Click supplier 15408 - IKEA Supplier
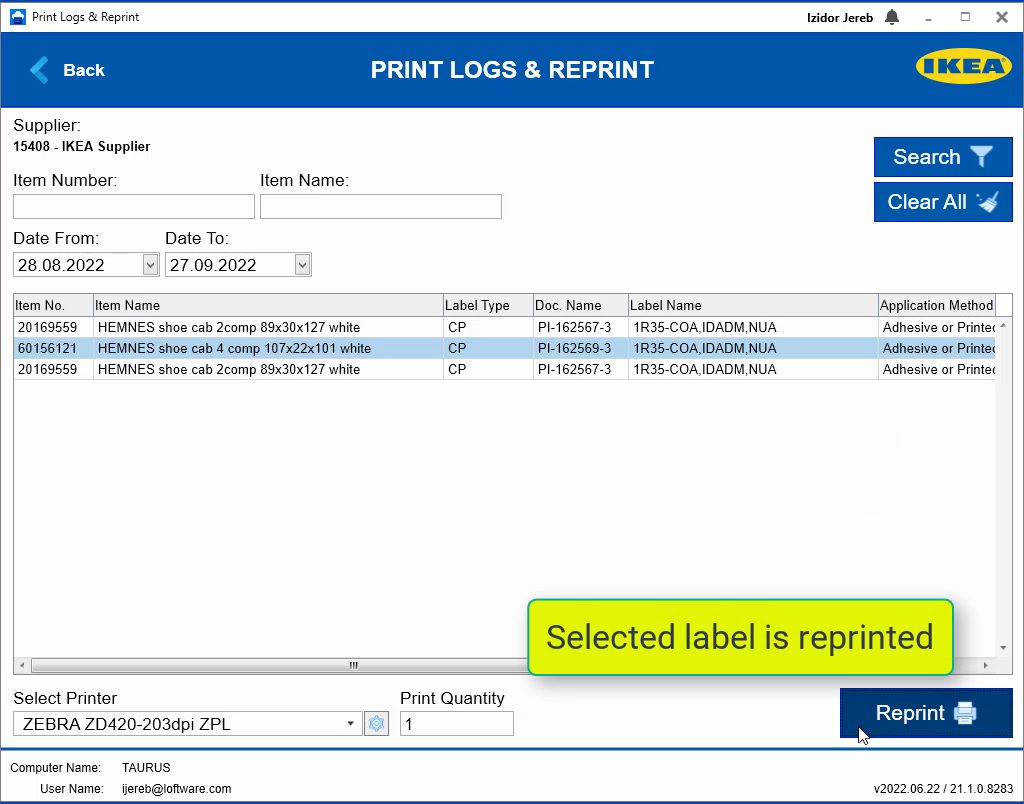Screen dimensions: 1024x804 click(x=82, y=146)
